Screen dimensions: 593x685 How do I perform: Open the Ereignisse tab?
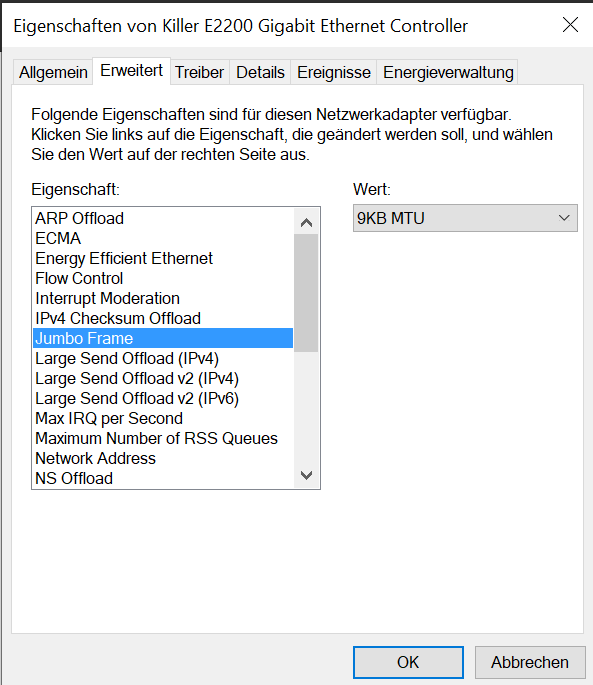point(334,72)
